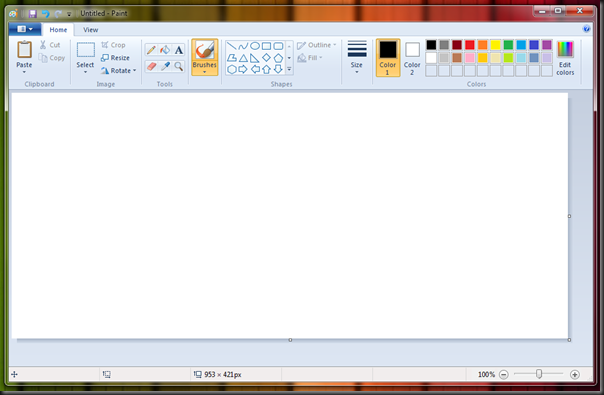Expand the Rotate dropdown menu

(134, 71)
